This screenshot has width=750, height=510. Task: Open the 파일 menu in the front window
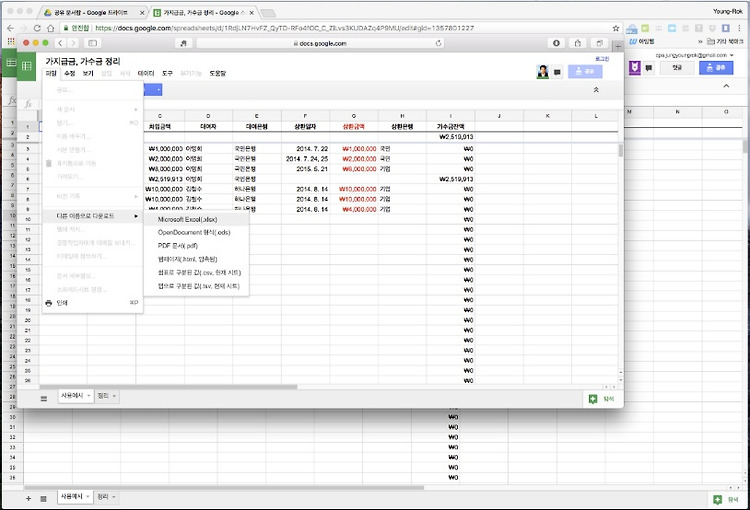51,73
